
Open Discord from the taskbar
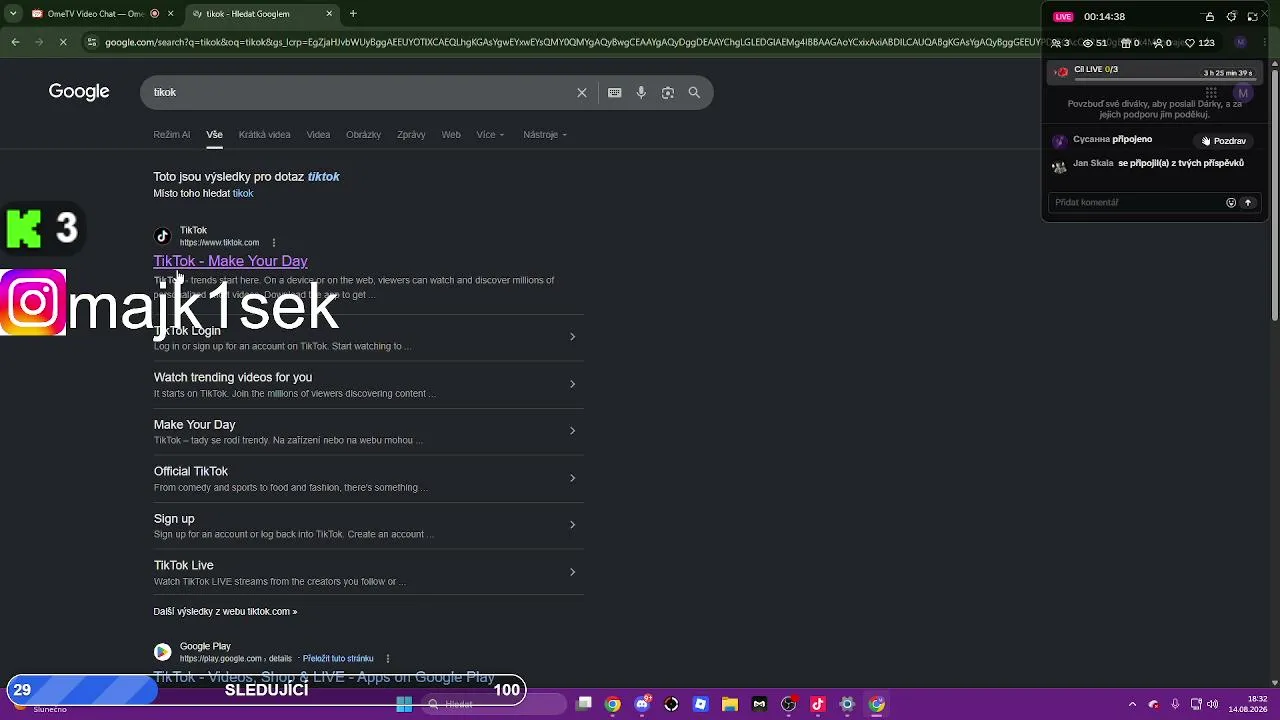pos(642,705)
